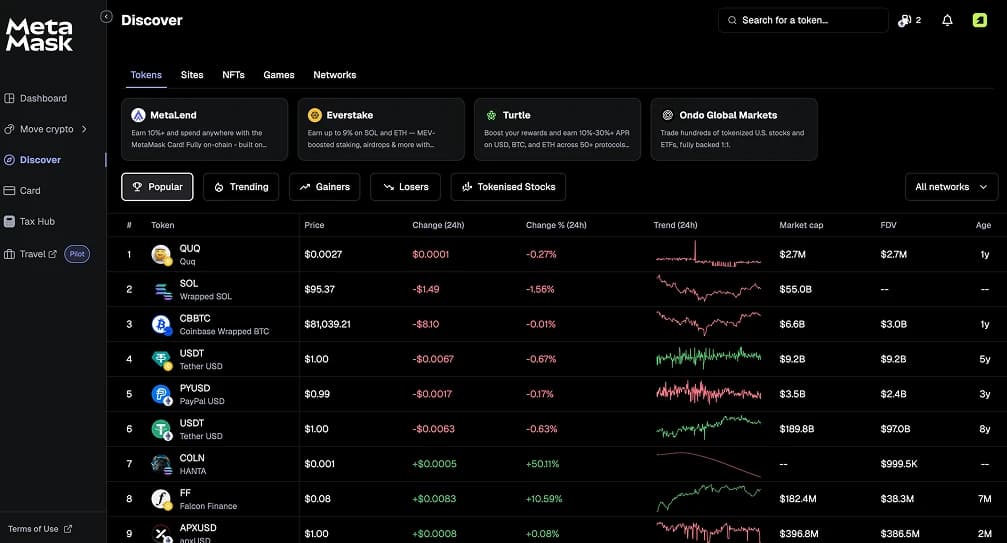This screenshot has height=543, width=1007.
Task: Click the Turtle logo icon
Action: 491,116
